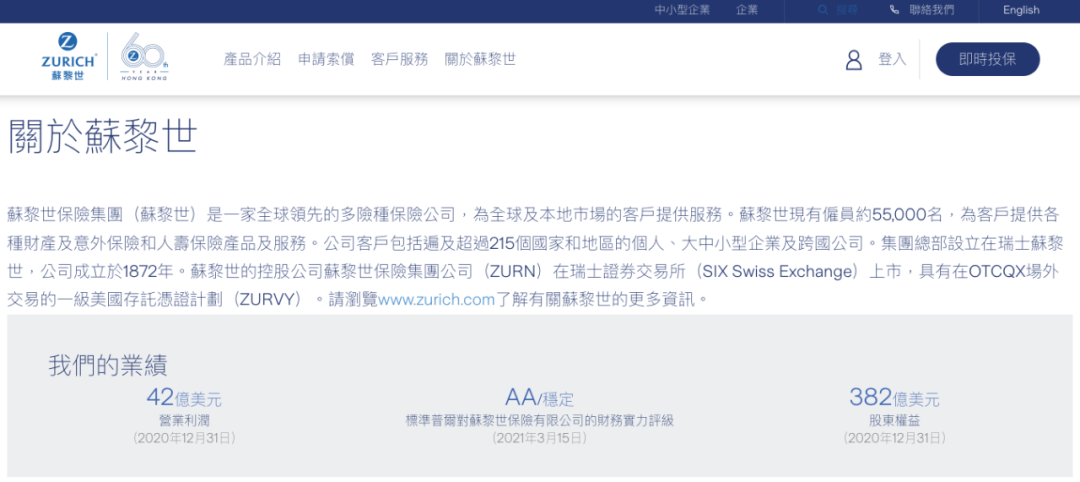This screenshot has width=1080, height=482.
Task: Open the 申請索償 menu
Action: tap(326, 59)
